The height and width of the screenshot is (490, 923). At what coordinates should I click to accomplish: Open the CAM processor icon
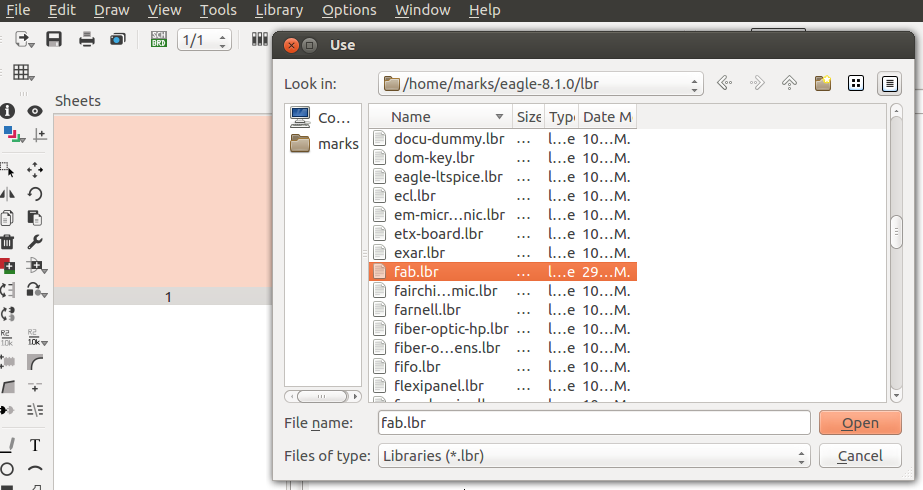(118, 39)
